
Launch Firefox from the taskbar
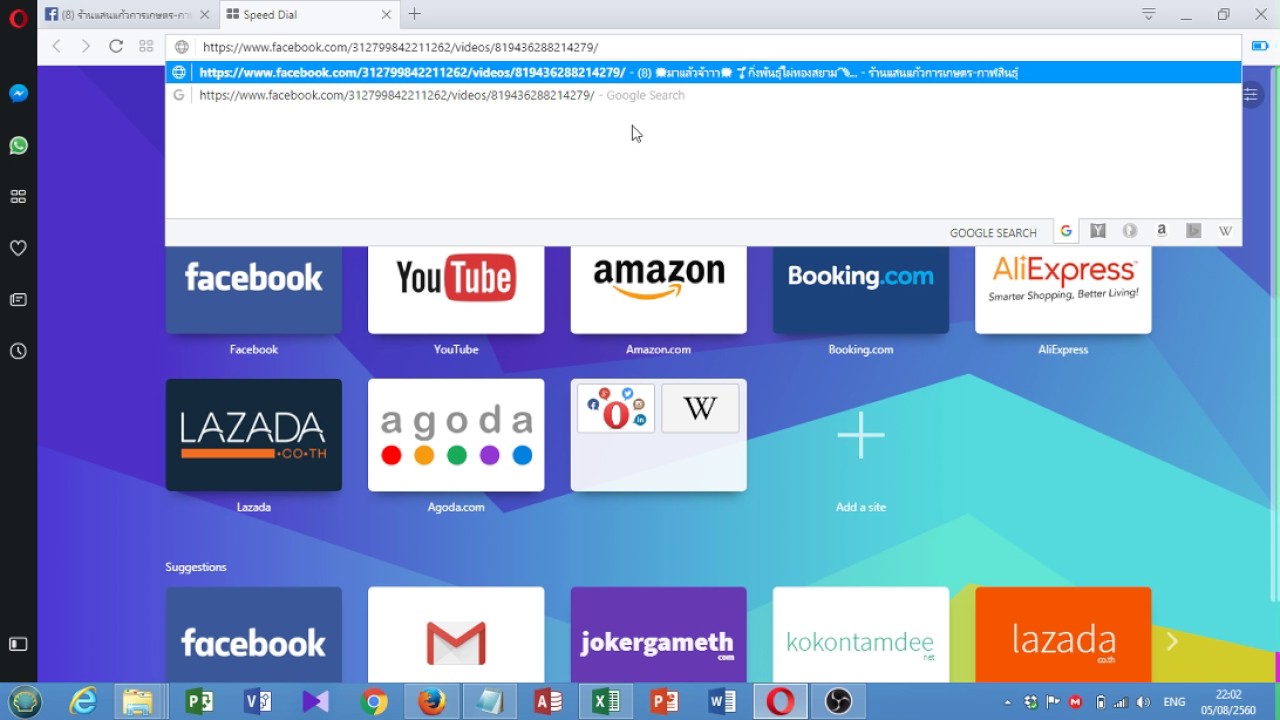[432, 702]
